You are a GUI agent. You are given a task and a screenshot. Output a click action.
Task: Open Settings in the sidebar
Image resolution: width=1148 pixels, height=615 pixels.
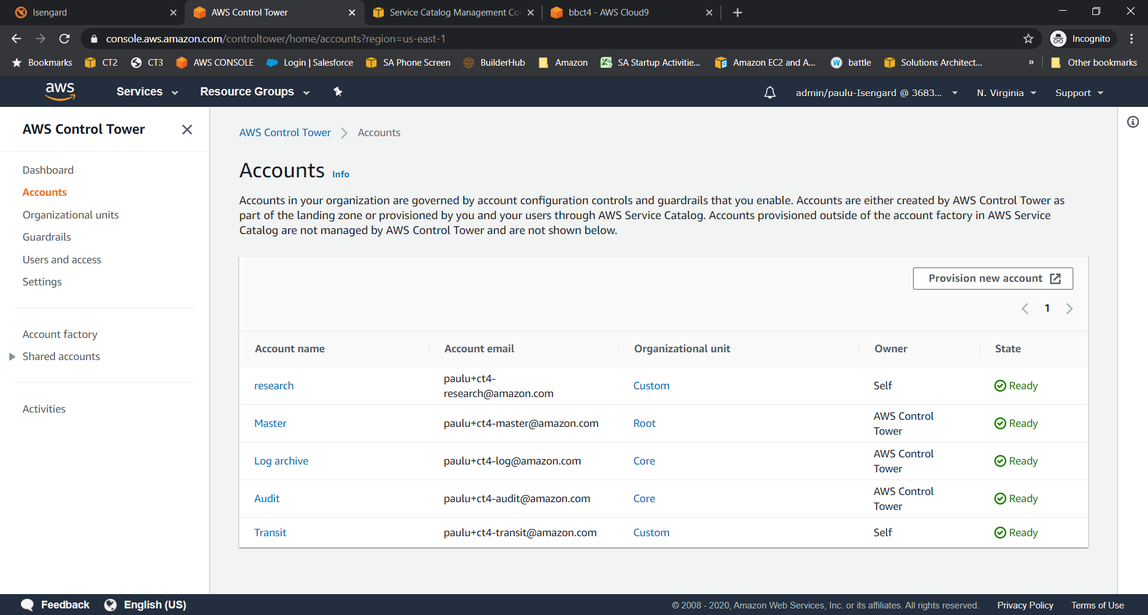(42, 281)
